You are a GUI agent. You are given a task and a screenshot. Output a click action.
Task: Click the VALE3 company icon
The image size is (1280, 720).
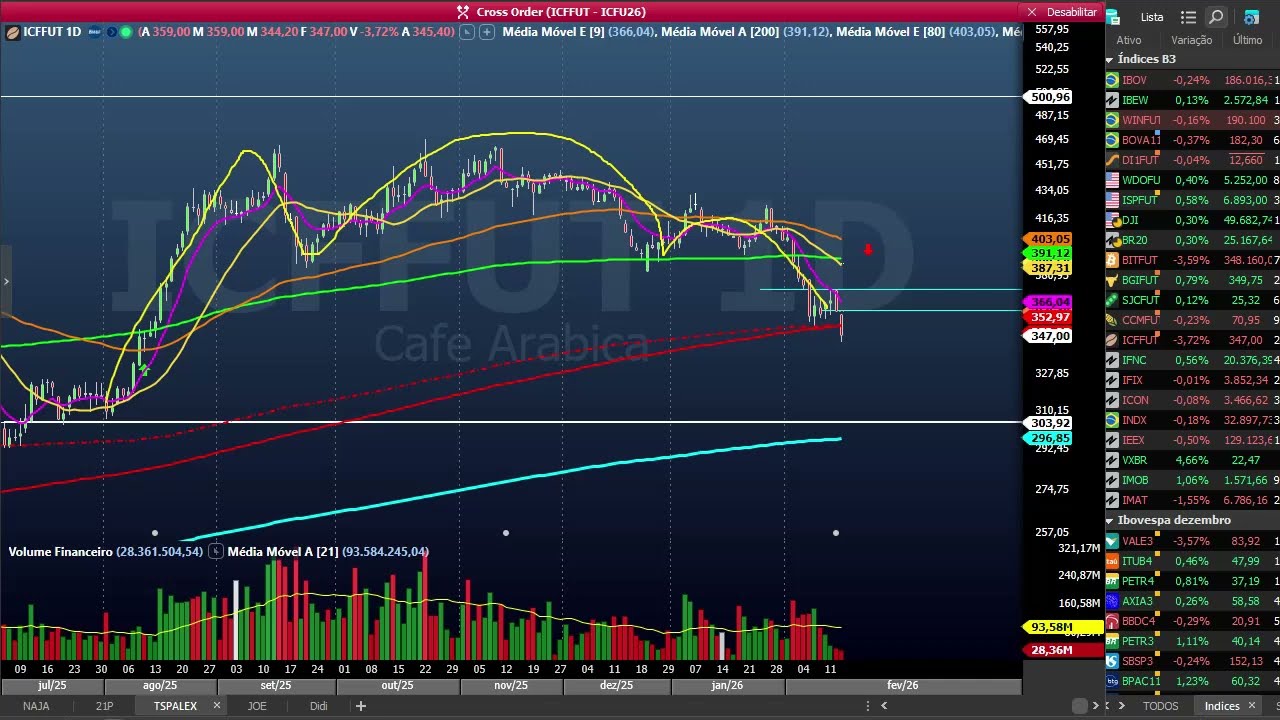pos(1112,541)
